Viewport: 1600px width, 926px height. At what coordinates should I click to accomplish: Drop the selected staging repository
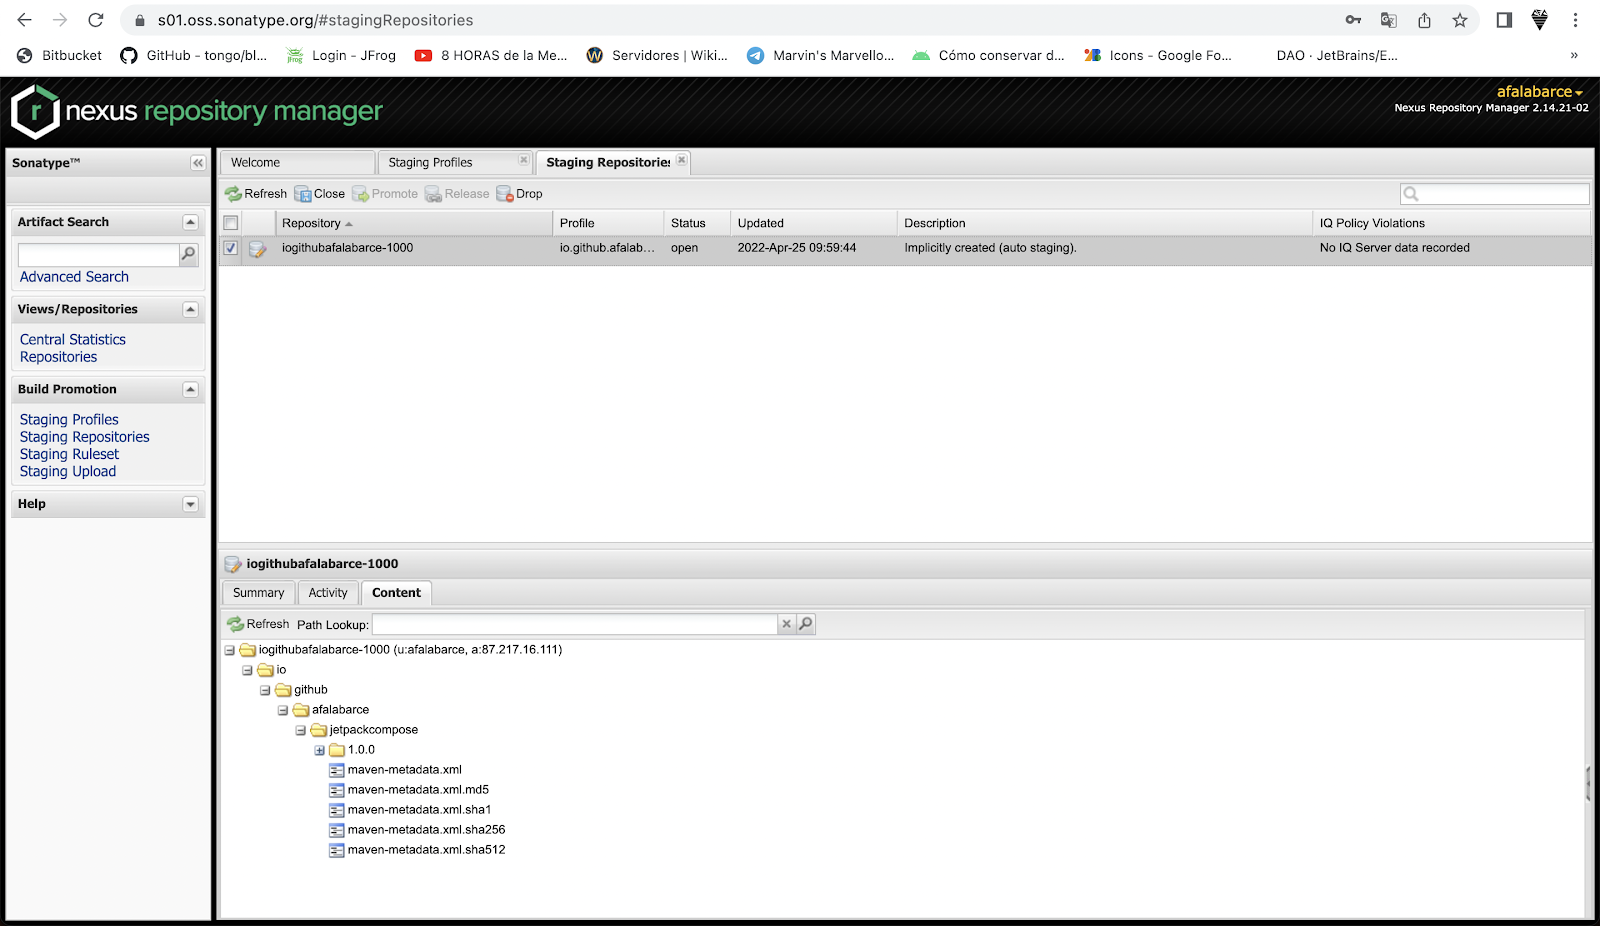(x=520, y=194)
